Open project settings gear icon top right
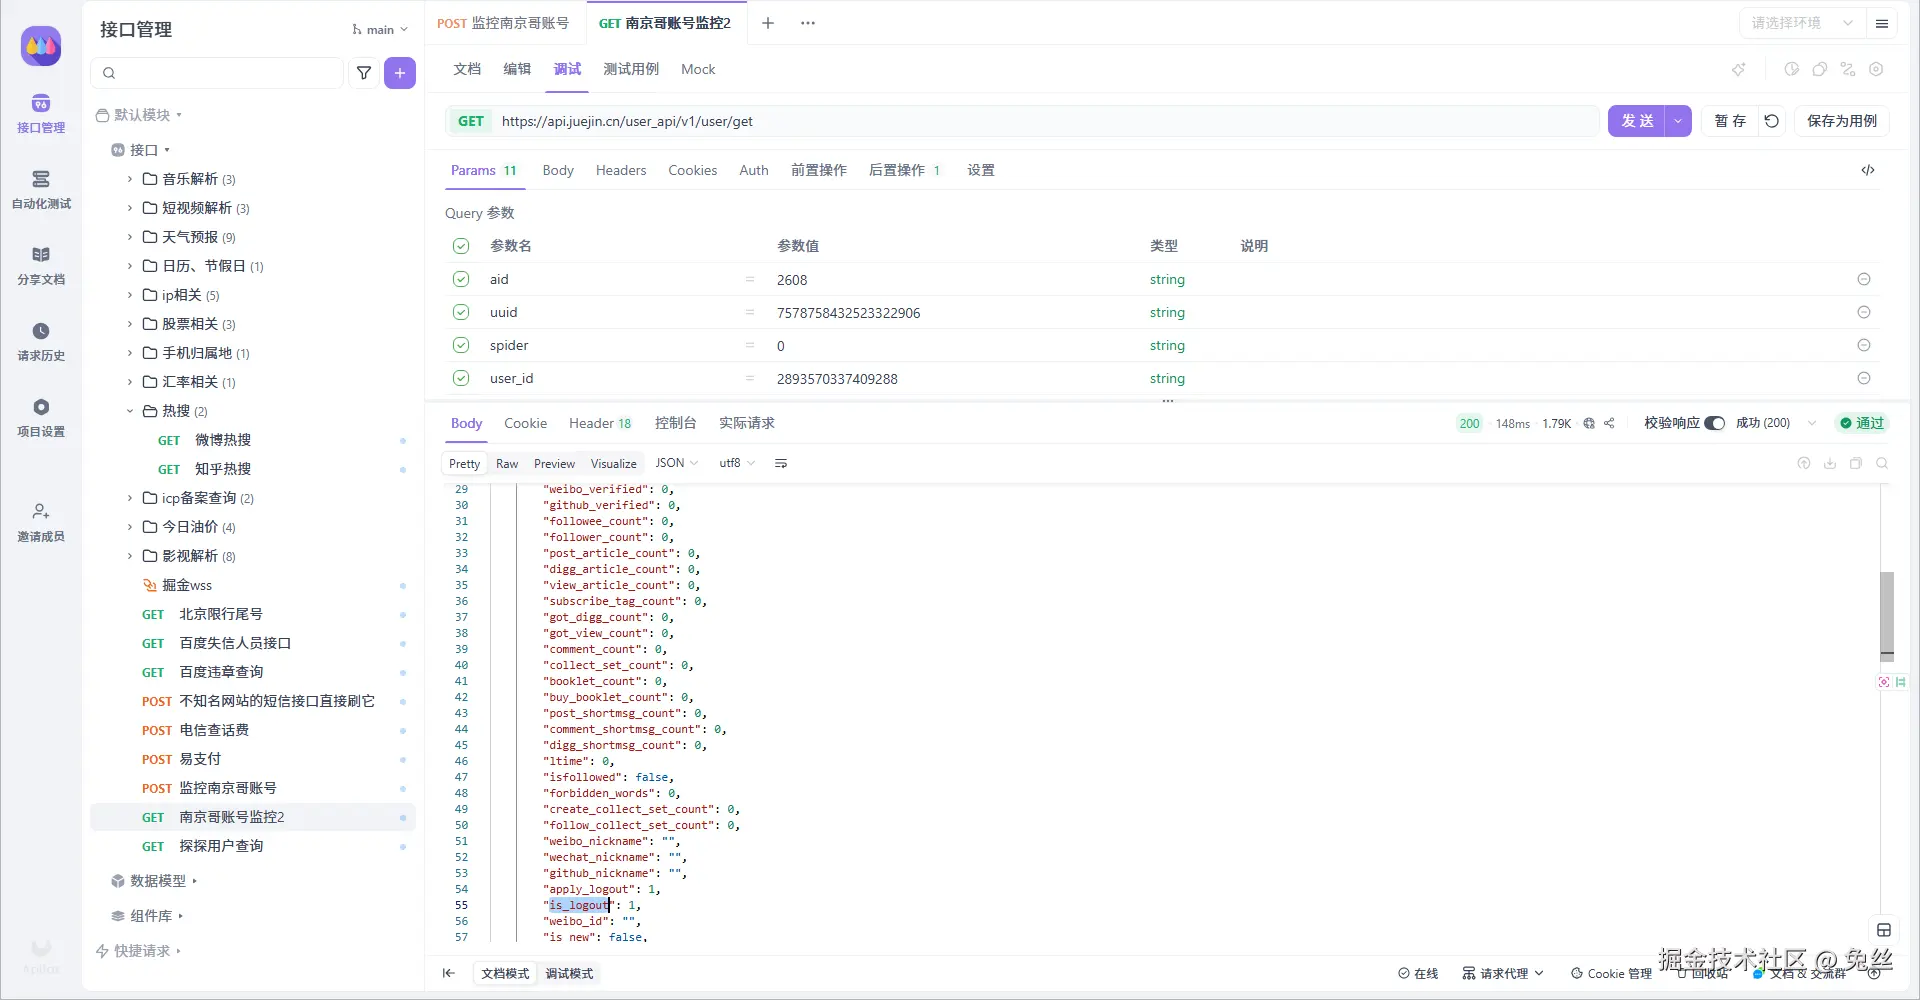 coord(1877,69)
